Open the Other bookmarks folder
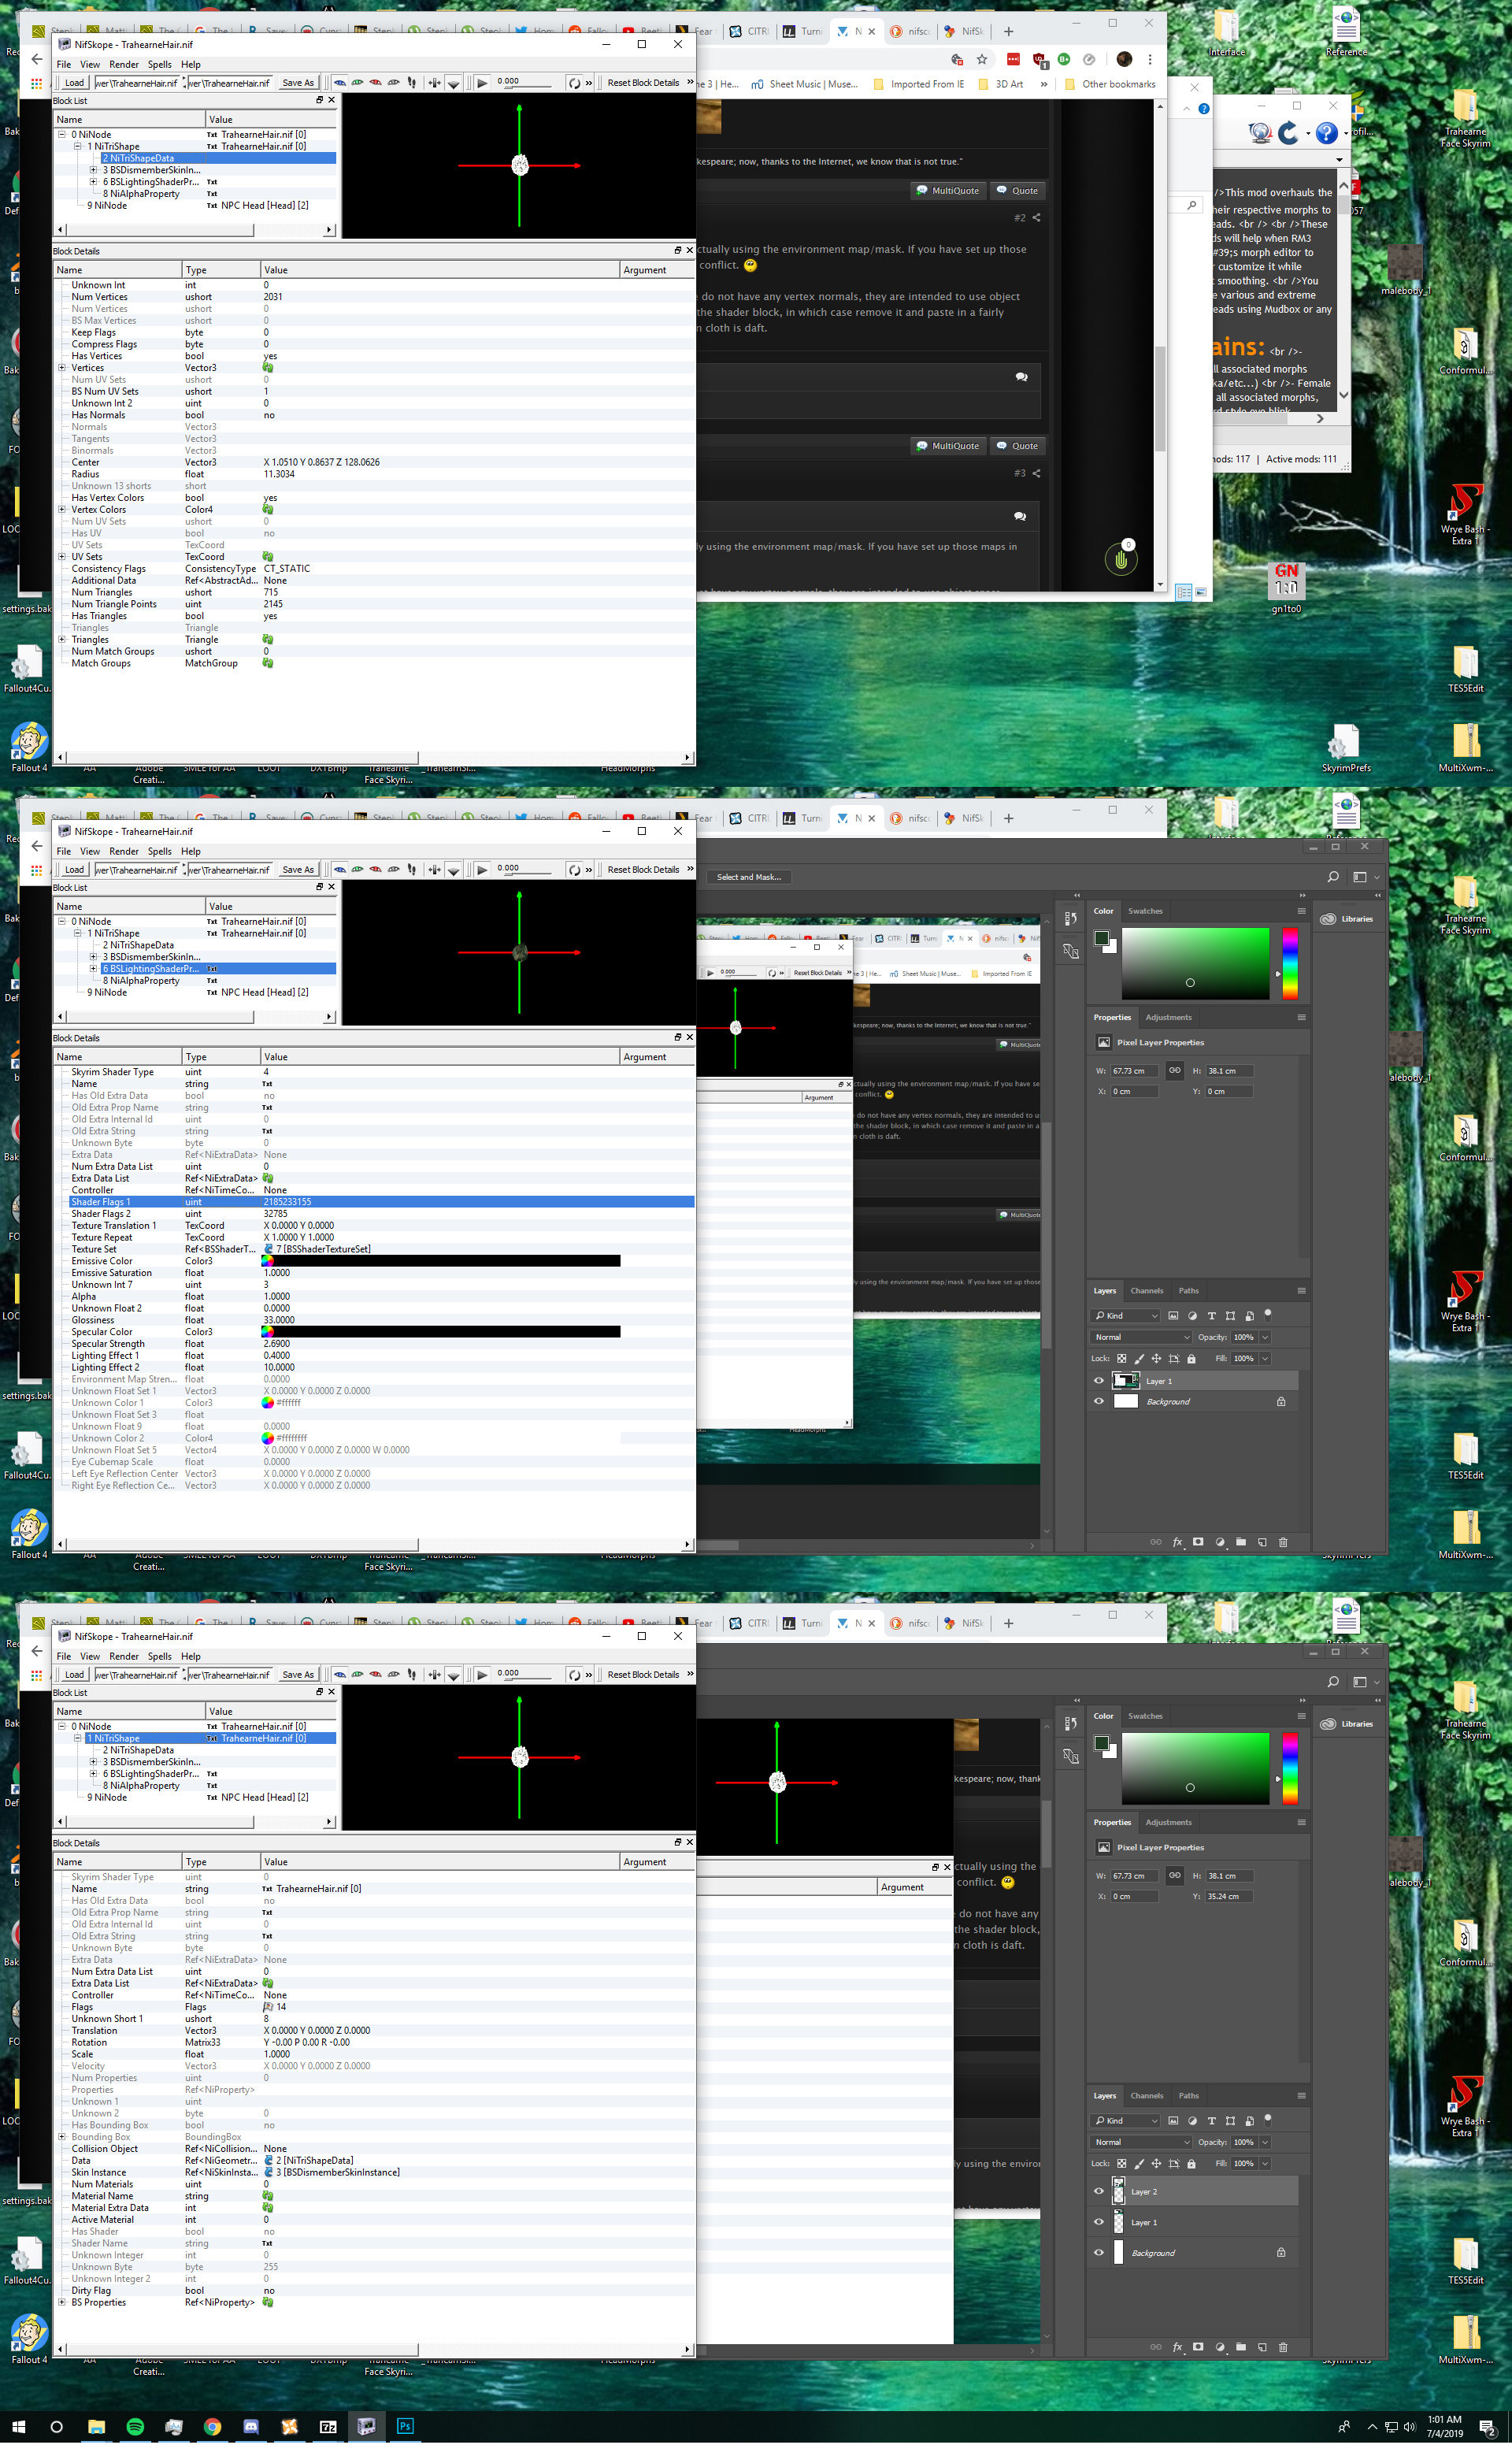The height and width of the screenshot is (2456, 1512). pos(1110,84)
